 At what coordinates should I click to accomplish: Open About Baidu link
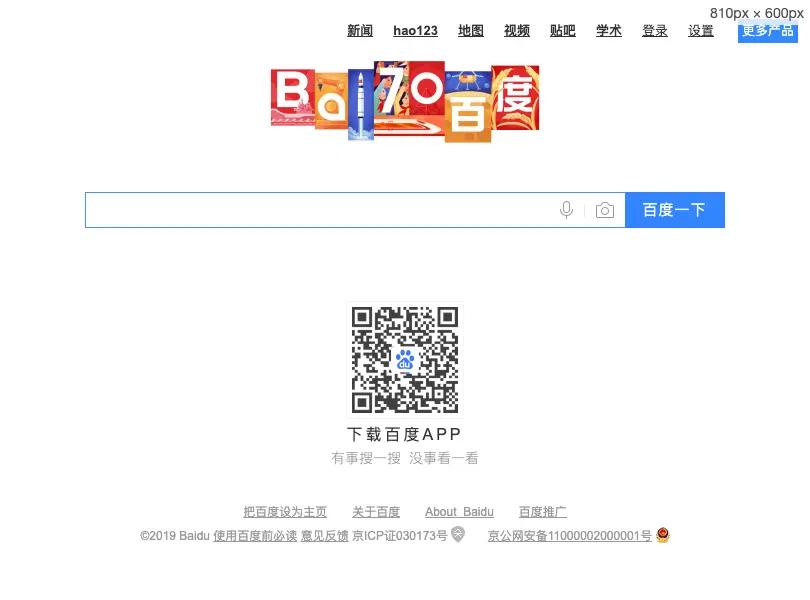(459, 512)
